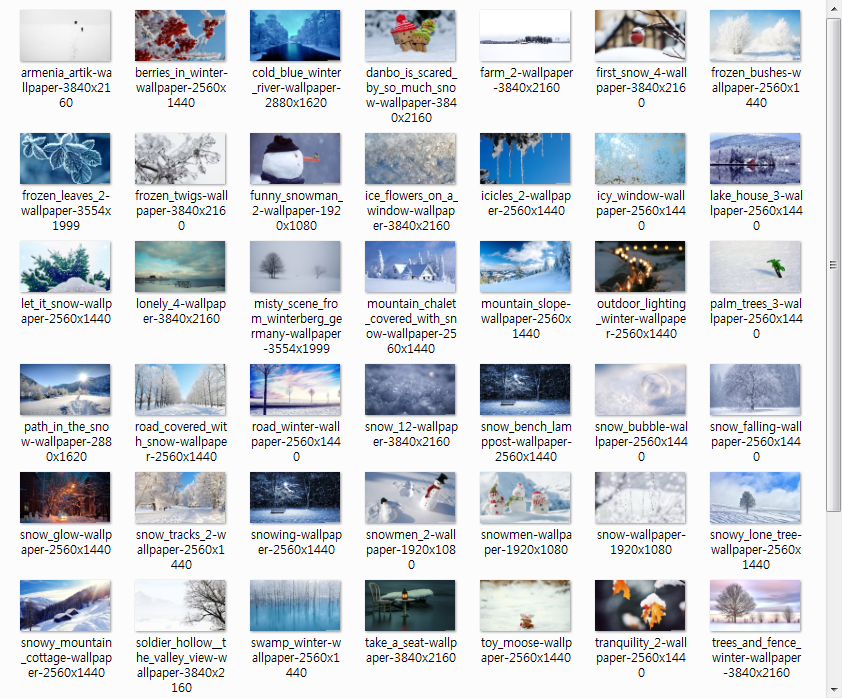The height and width of the screenshot is (698, 842).
Task: Choose the icy_window wallpaper thumbnail
Action: click(x=640, y=158)
